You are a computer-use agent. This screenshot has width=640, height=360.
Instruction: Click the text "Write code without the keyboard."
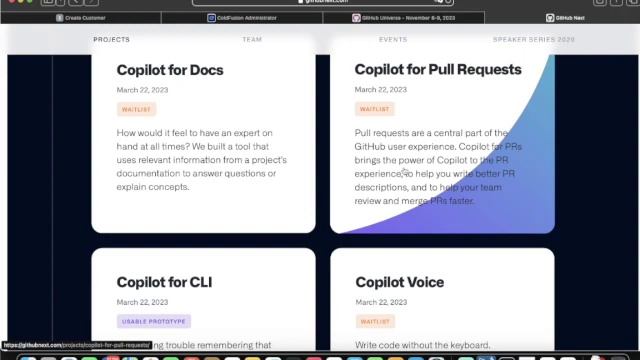click(x=422, y=345)
